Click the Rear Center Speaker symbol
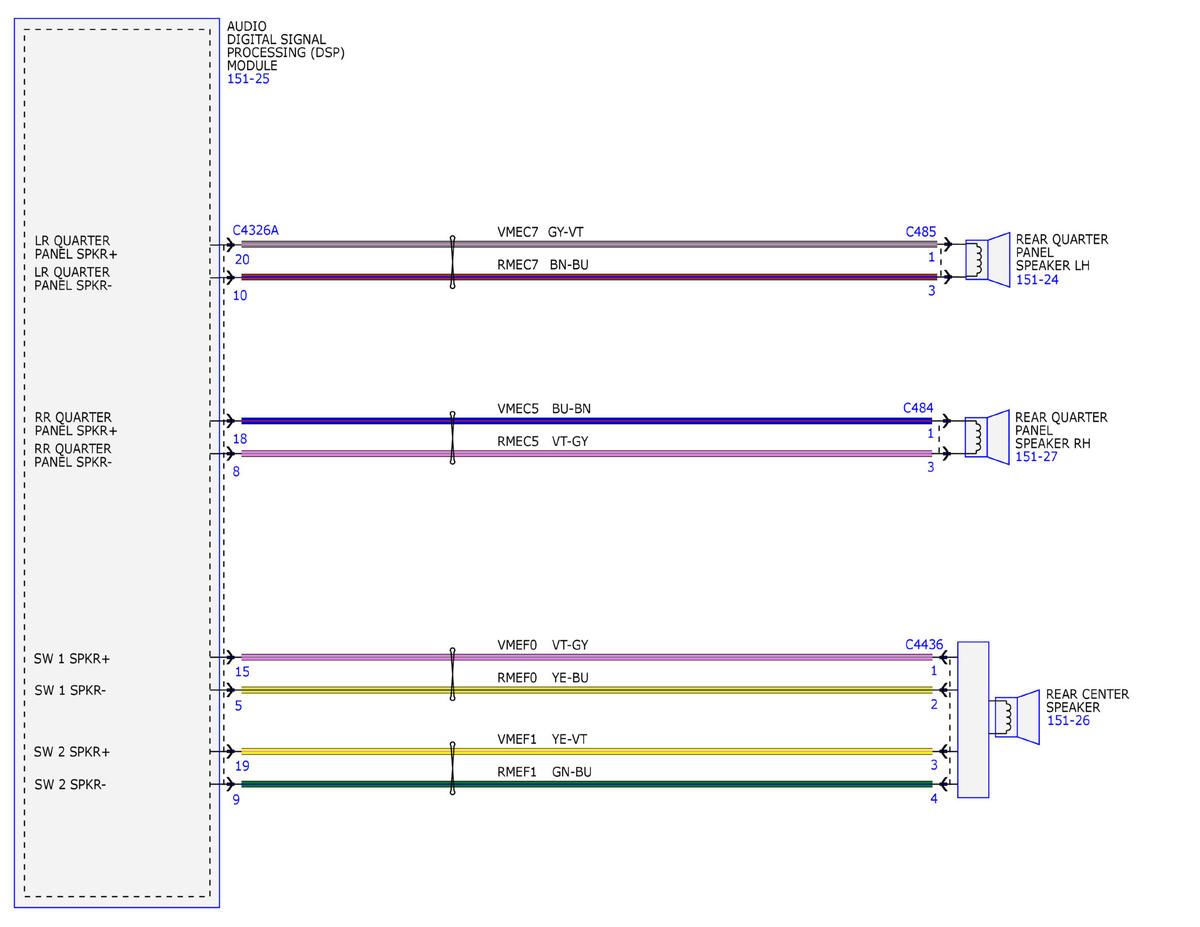 click(1015, 716)
